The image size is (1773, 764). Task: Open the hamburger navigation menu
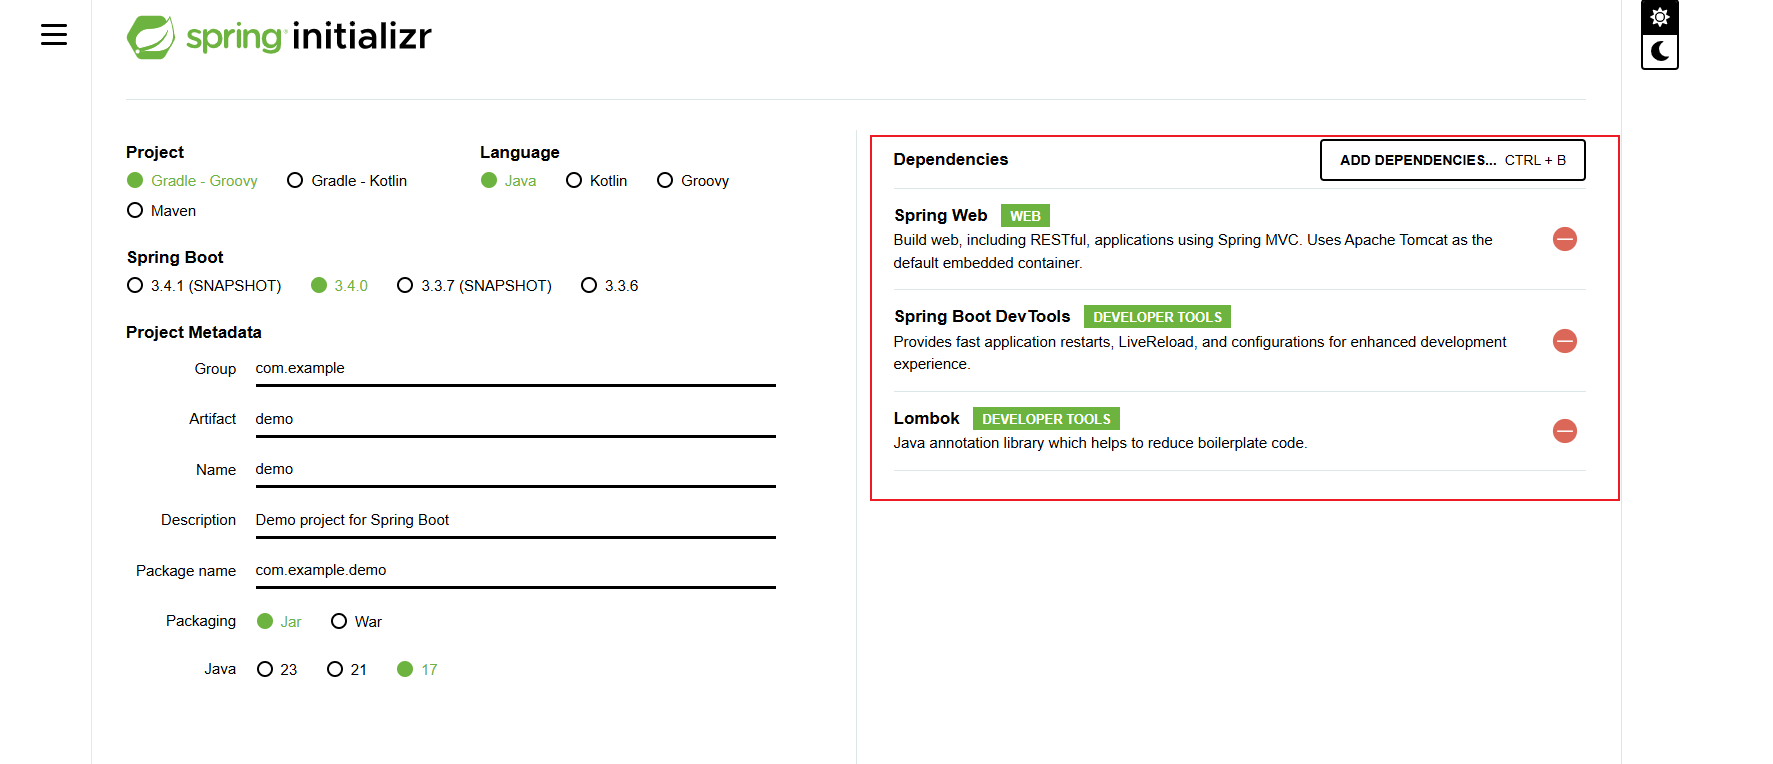54,35
